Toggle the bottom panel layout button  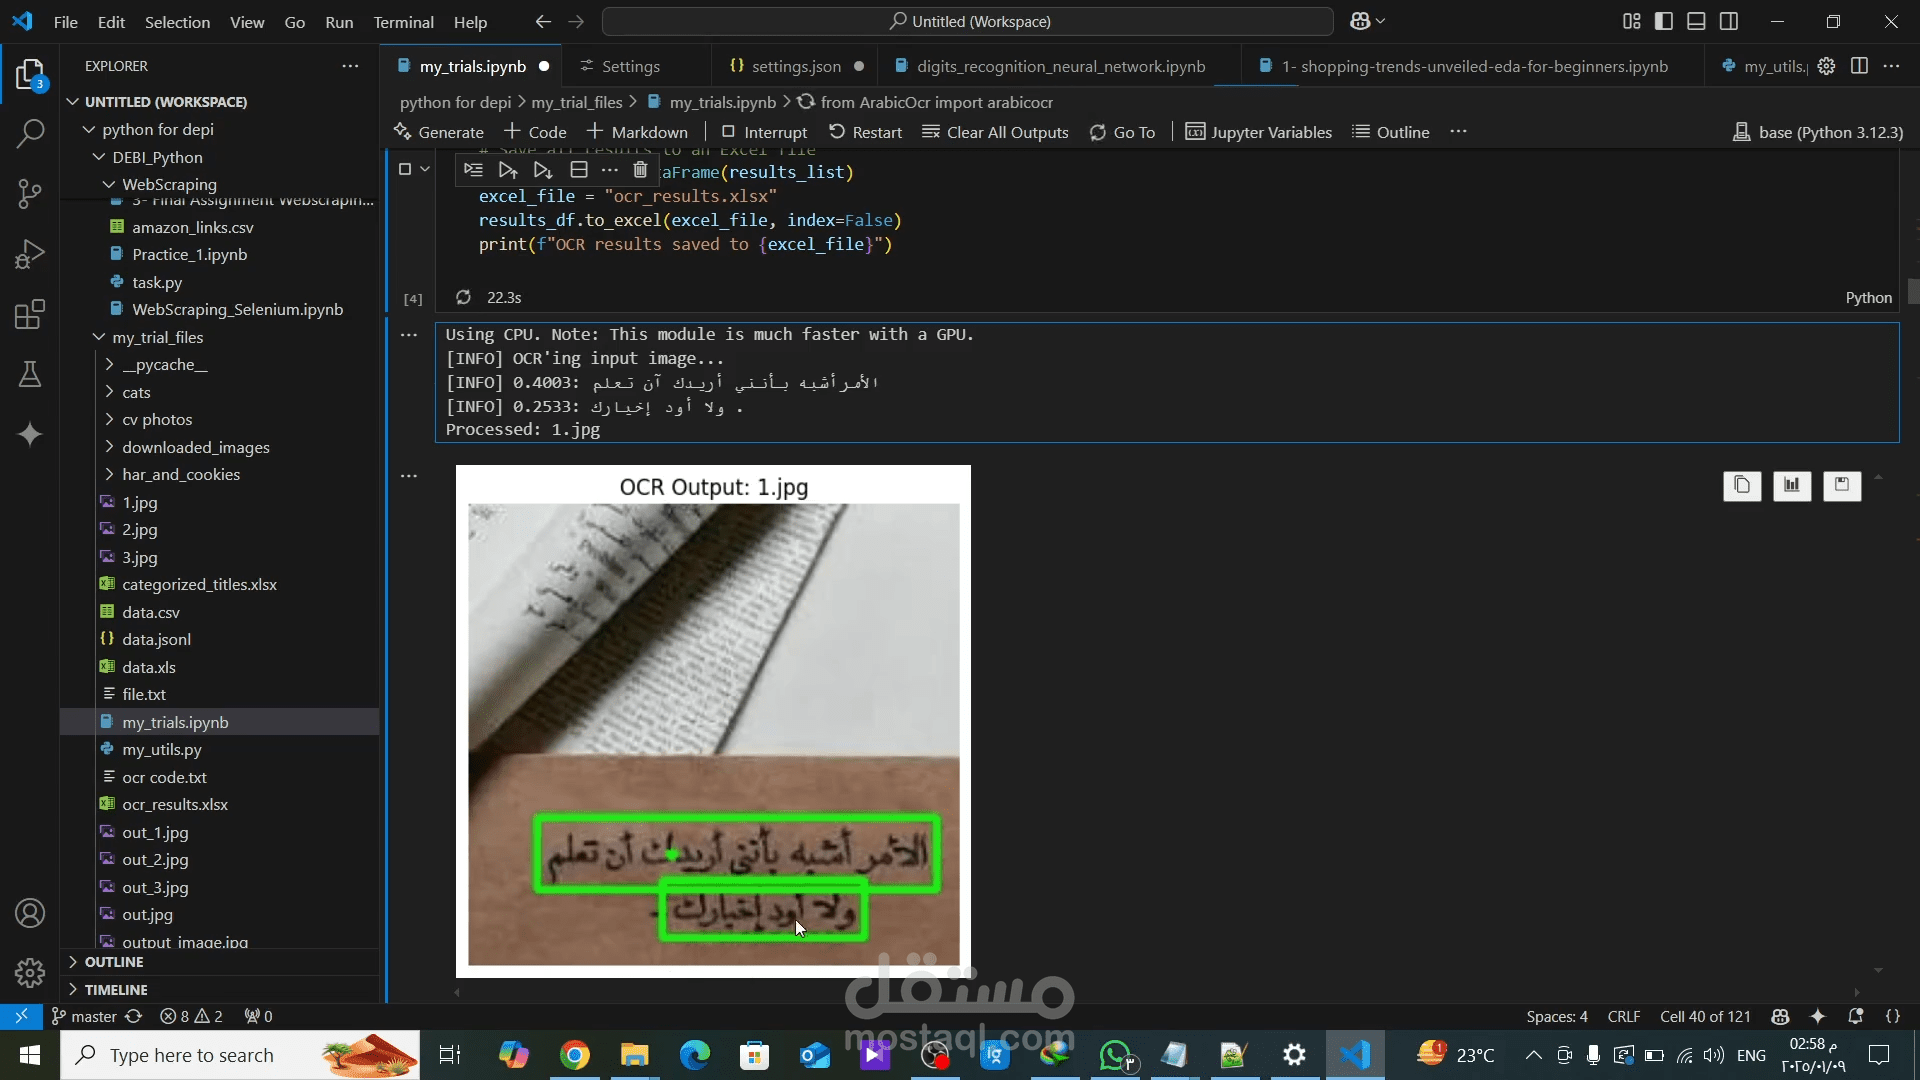(x=1696, y=21)
